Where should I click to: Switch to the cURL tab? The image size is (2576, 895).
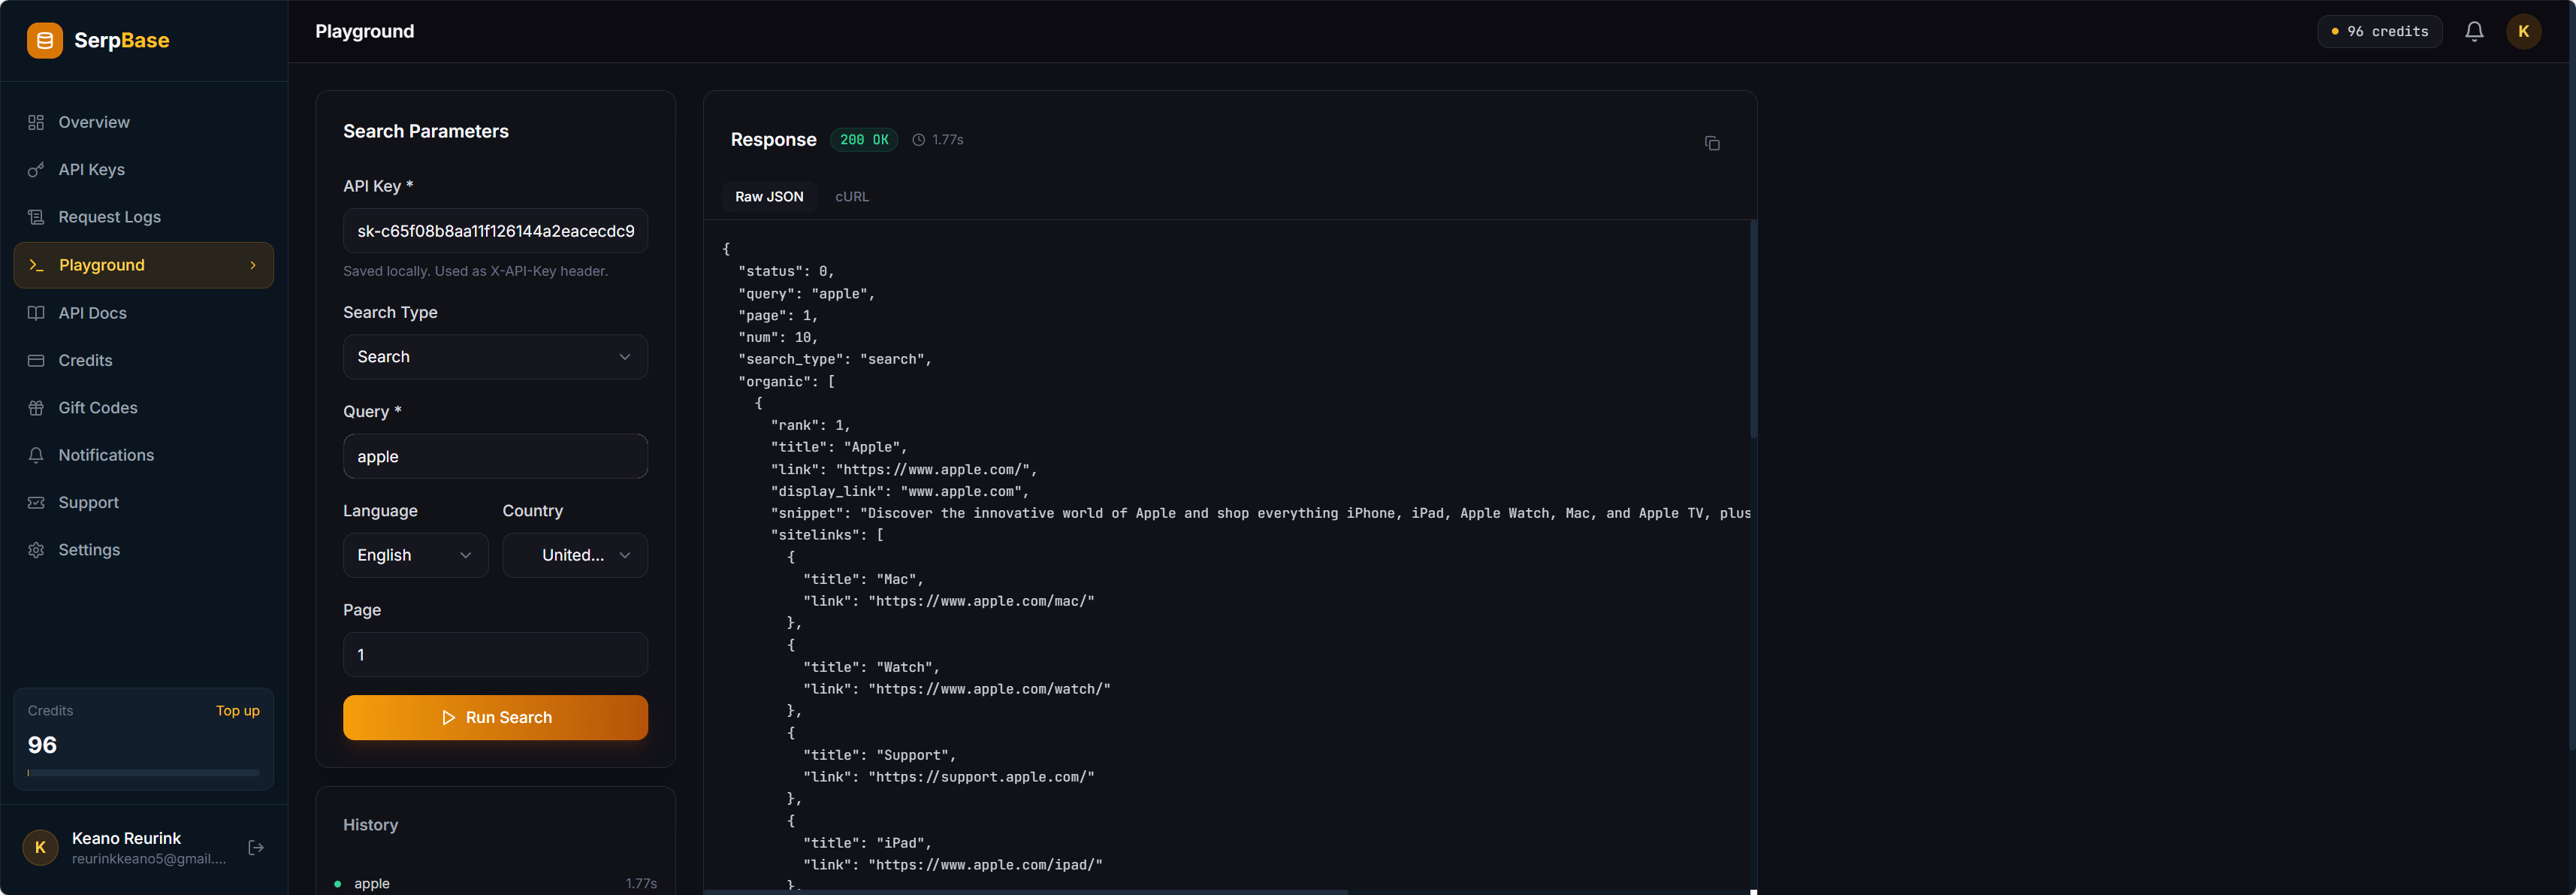851,196
